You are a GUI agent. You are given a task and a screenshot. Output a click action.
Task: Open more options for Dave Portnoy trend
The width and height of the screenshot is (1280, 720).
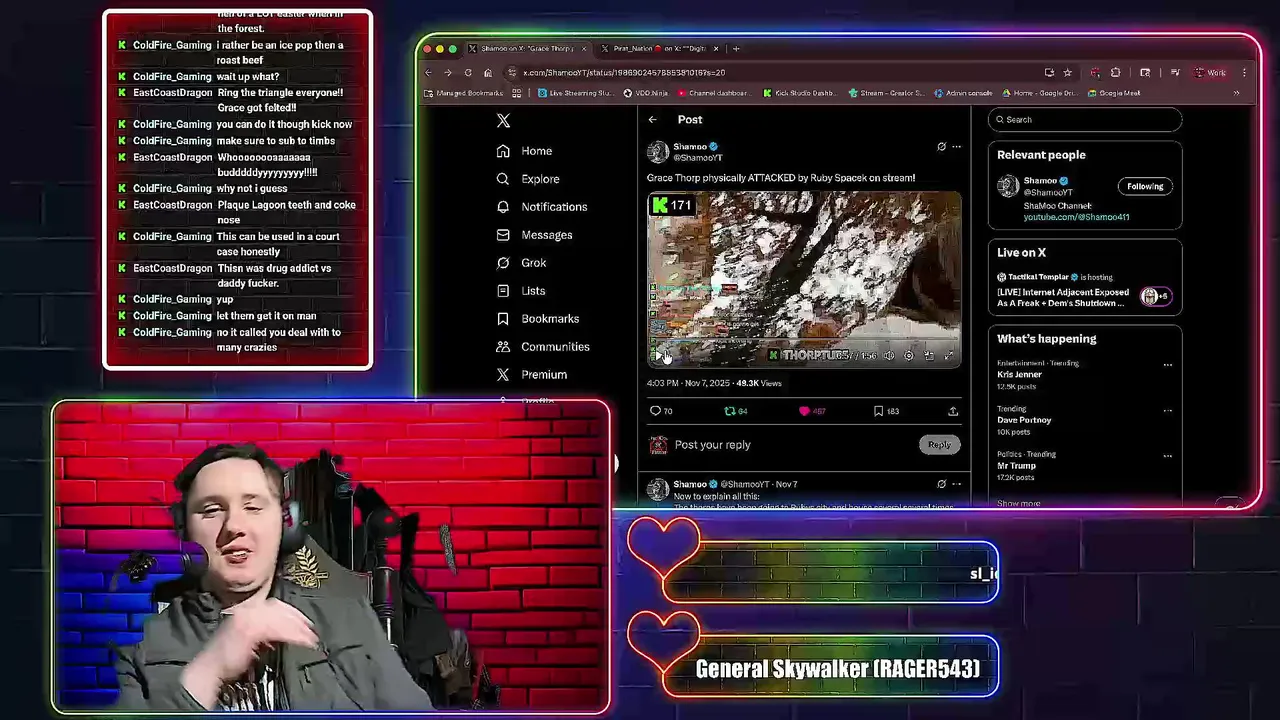[x=1167, y=410]
